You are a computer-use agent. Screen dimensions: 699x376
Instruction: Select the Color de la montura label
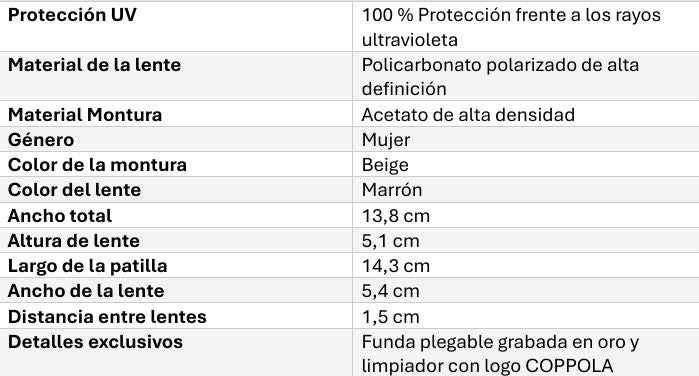pos(97,165)
